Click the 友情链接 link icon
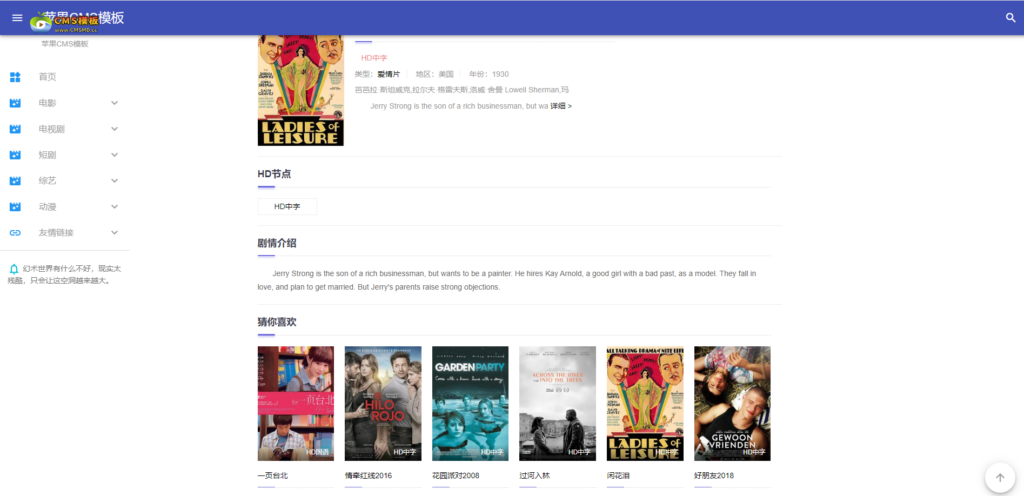 point(15,233)
